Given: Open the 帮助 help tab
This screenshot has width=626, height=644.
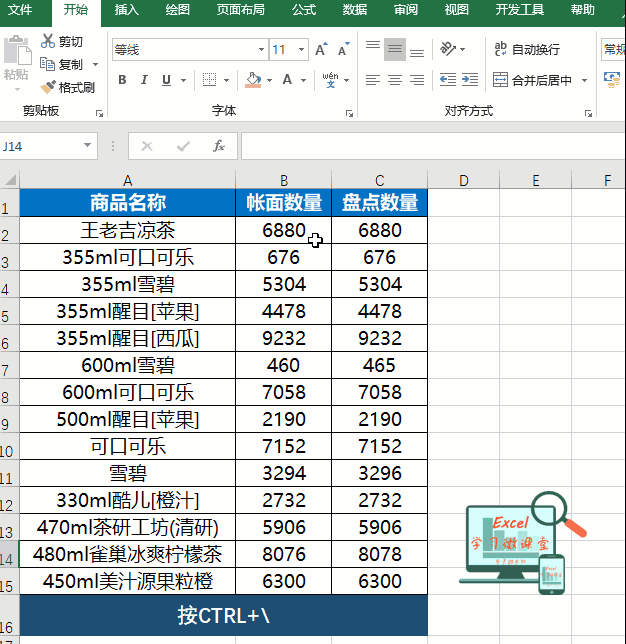Looking at the screenshot, I should point(582,9).
